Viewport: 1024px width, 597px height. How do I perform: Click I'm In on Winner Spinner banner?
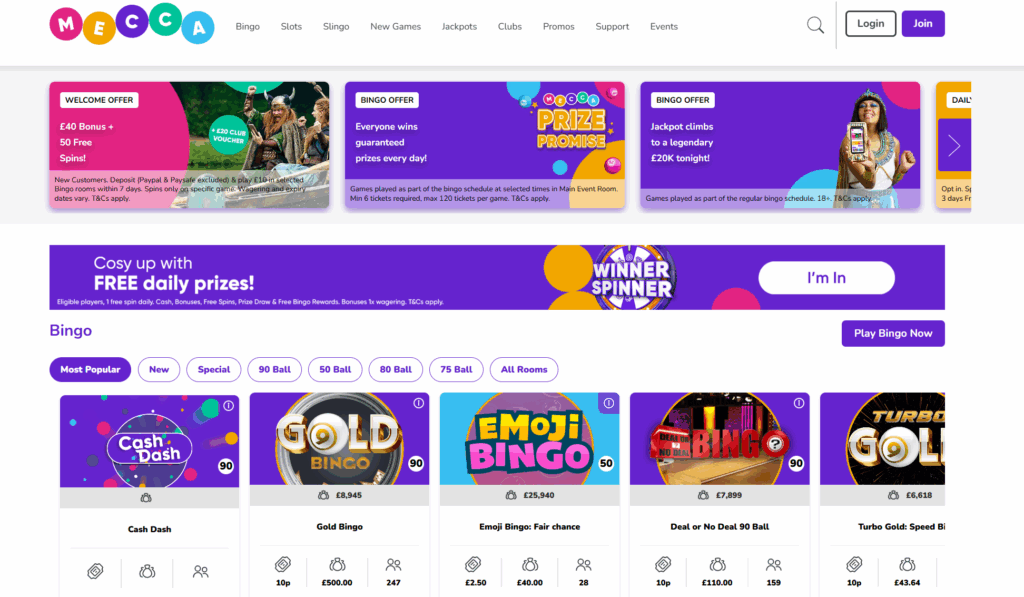pyautogui.click(x=826, y=278)
